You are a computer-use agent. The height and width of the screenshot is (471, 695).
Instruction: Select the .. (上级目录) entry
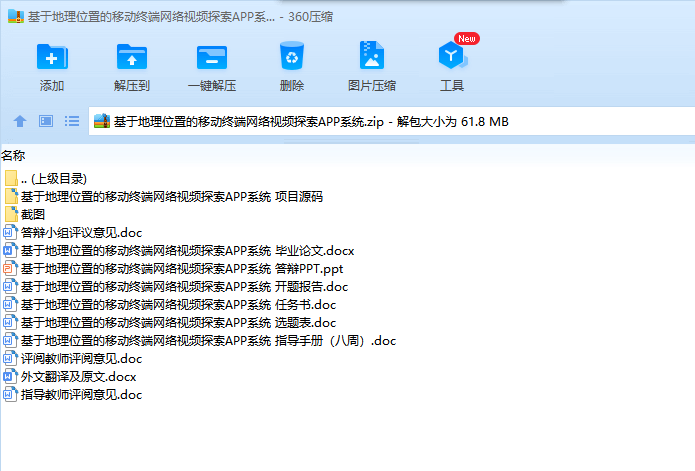54,179
